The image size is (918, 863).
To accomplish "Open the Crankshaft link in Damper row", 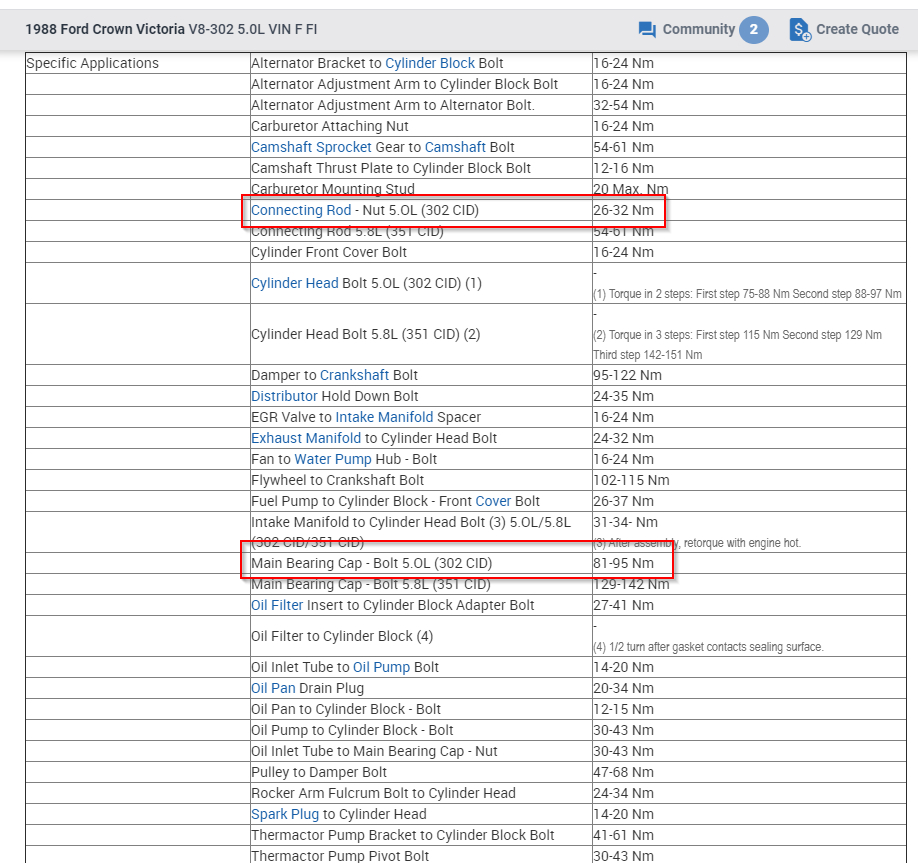I will [x=354, y=375].
